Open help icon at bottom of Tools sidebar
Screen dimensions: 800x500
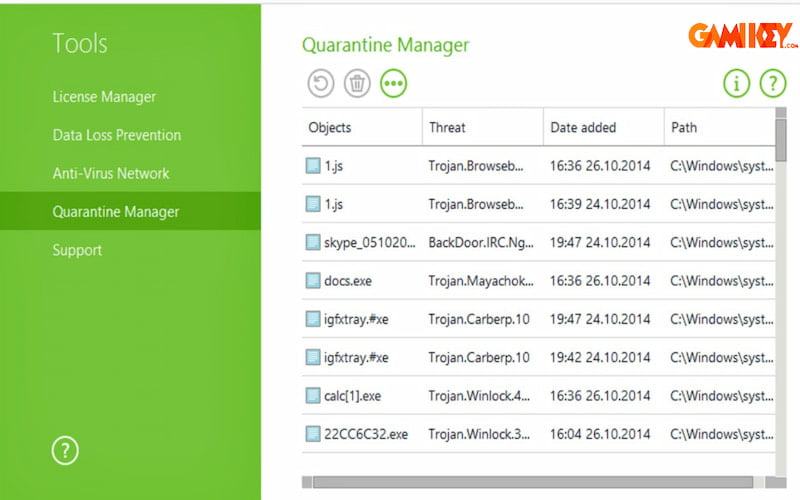pos(65,450)
